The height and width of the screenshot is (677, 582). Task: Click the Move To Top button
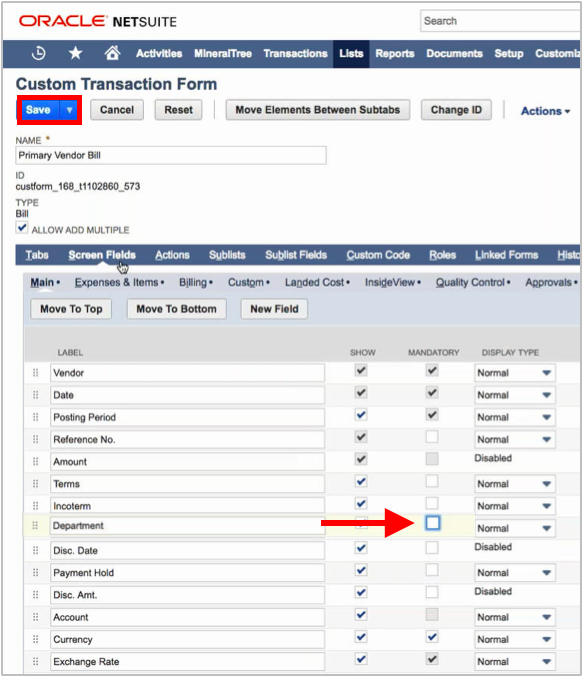(x=71, y=309)
